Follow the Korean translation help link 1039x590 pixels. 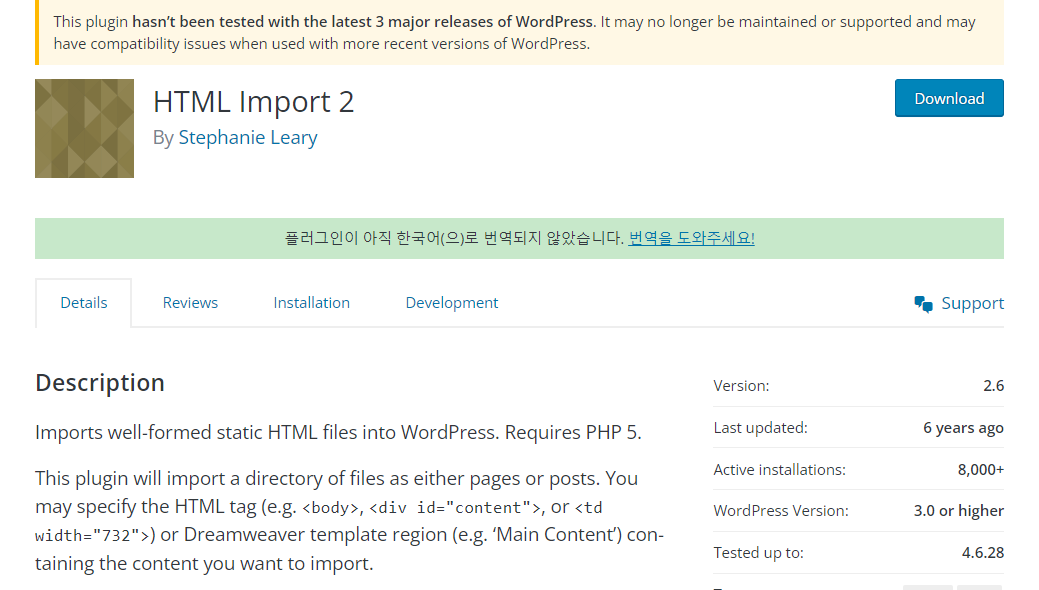[x=692, y=238]
